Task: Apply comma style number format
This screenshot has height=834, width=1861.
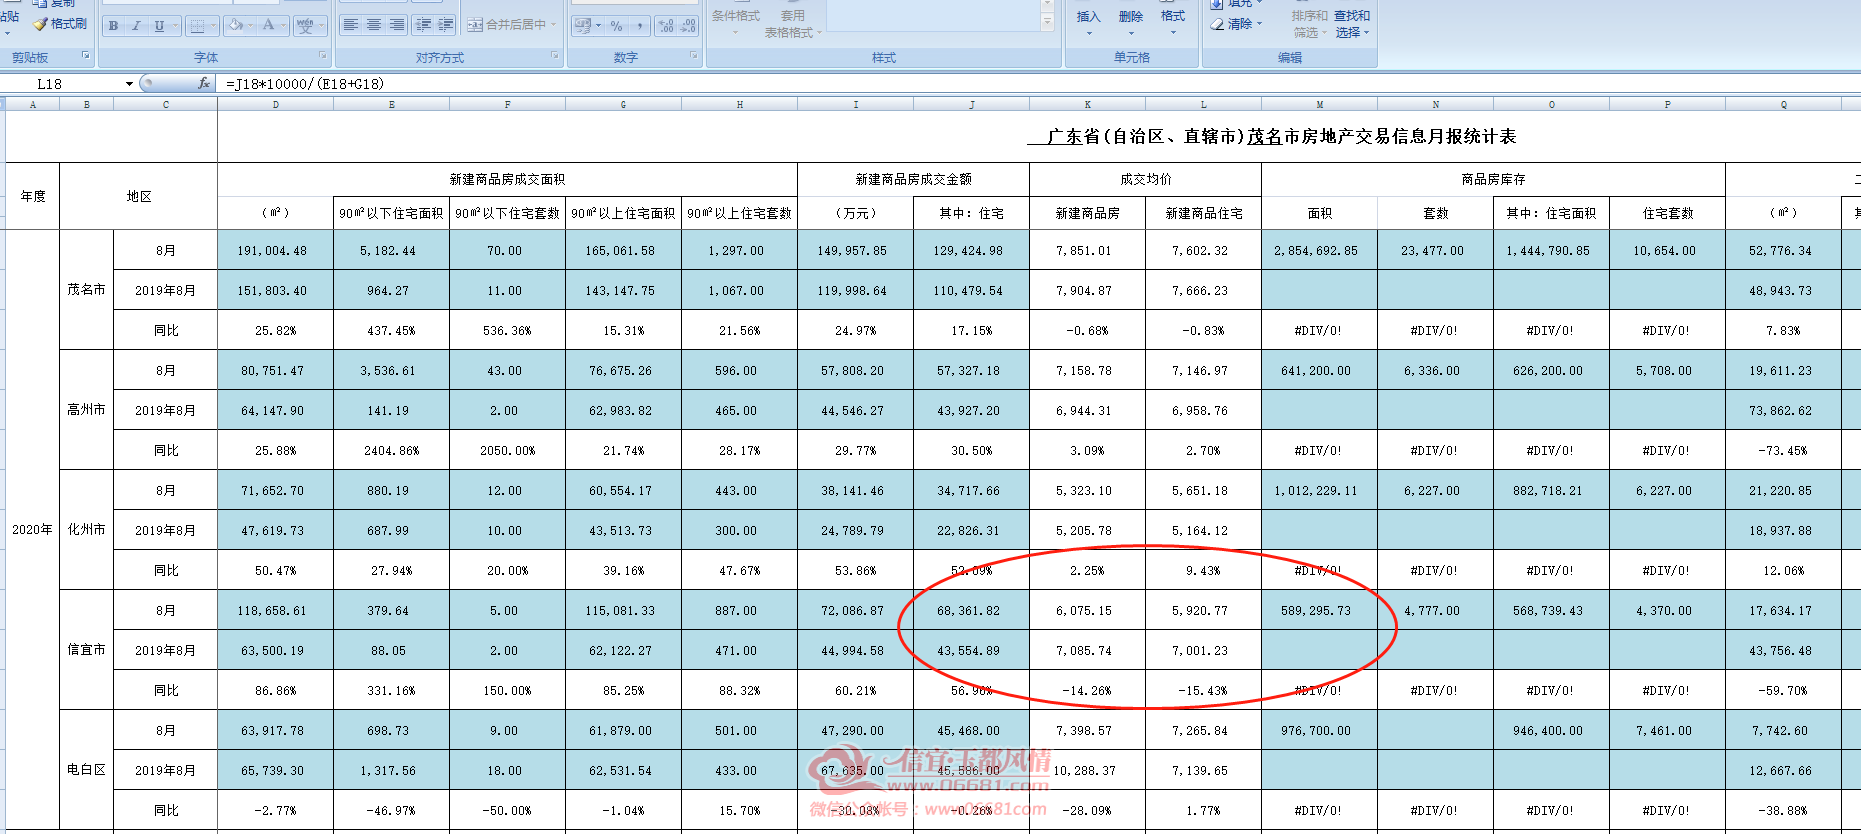Action: point(640,26)
